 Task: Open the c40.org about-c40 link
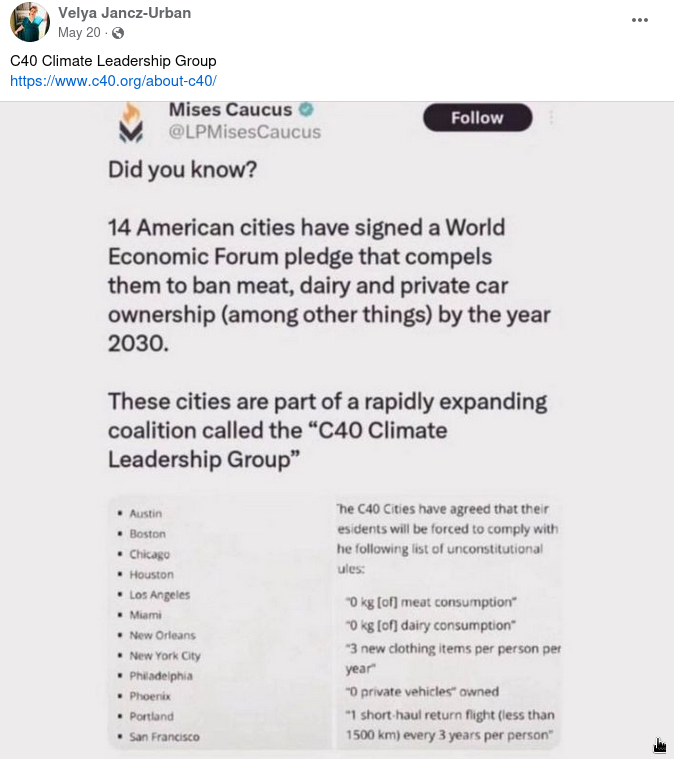[x=113, y=81]
